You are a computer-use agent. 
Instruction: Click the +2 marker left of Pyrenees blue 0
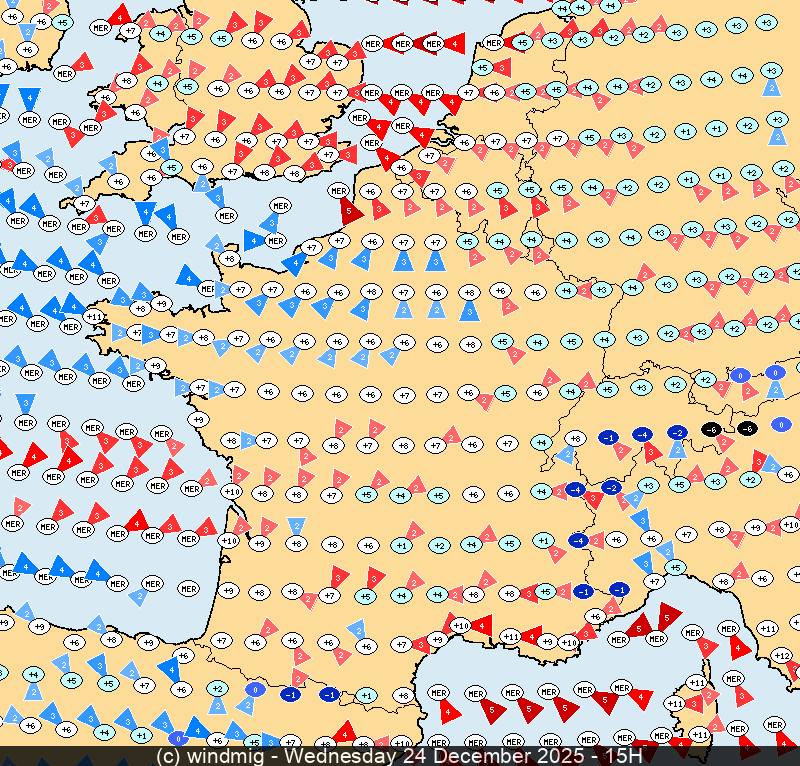tap(217, 688)
